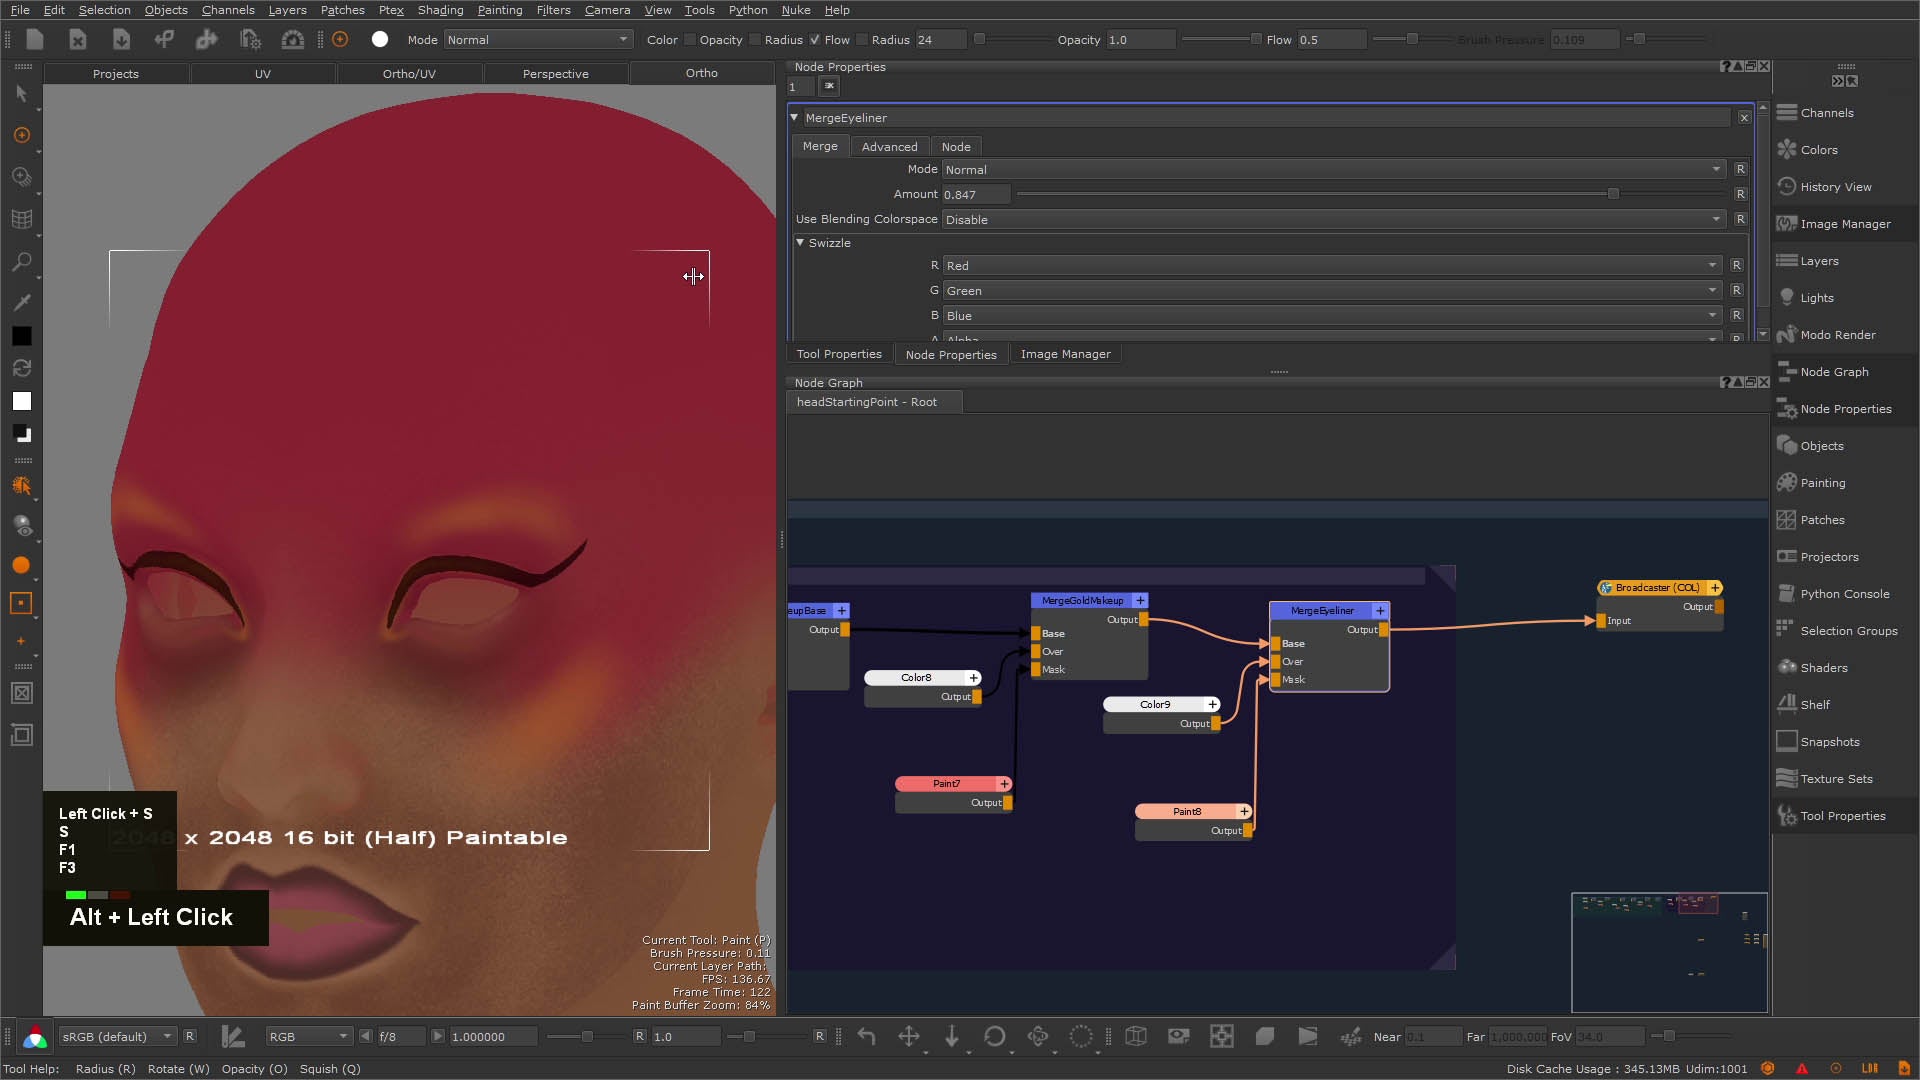Screen dimensions: 1920x1080
Task: Open the RGB channel display dropdown
Action: coord(309,1037)
